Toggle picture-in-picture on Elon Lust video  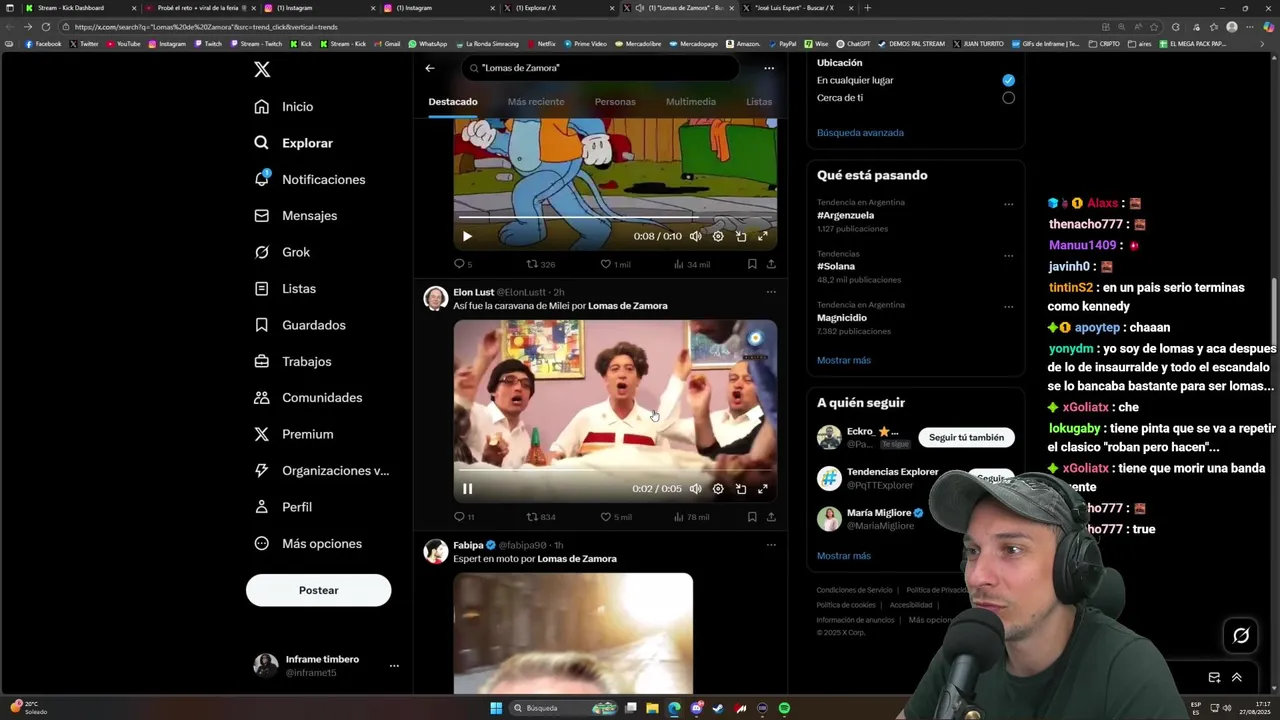[x=741, y=489]
